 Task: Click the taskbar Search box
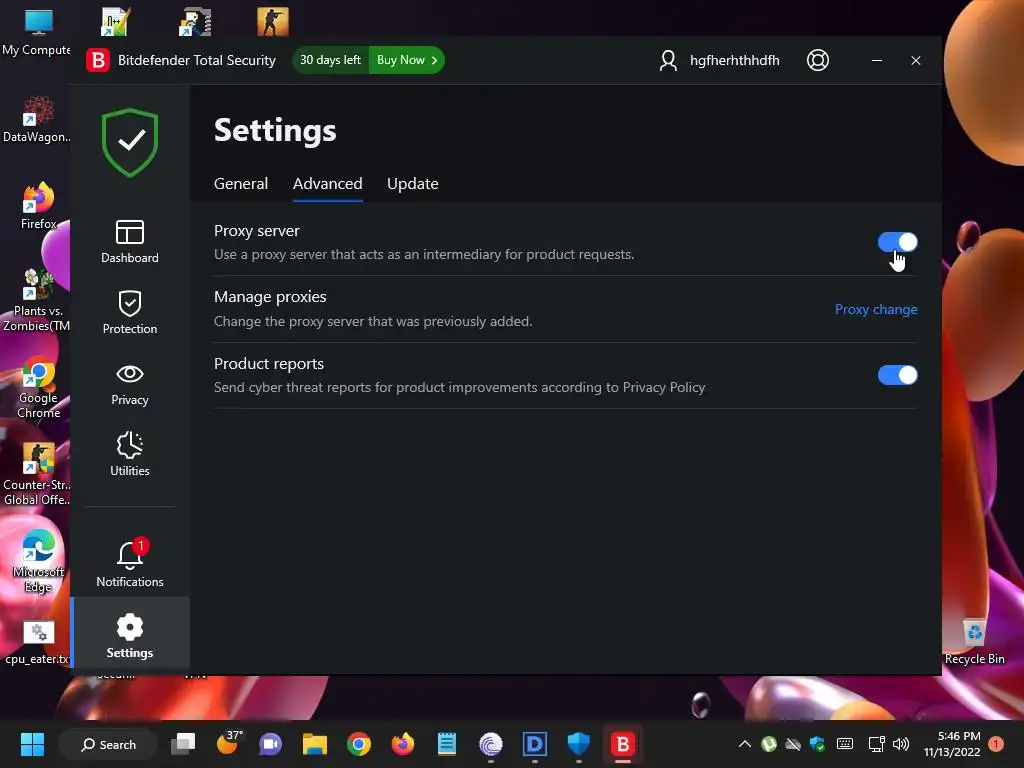point(108,744)
